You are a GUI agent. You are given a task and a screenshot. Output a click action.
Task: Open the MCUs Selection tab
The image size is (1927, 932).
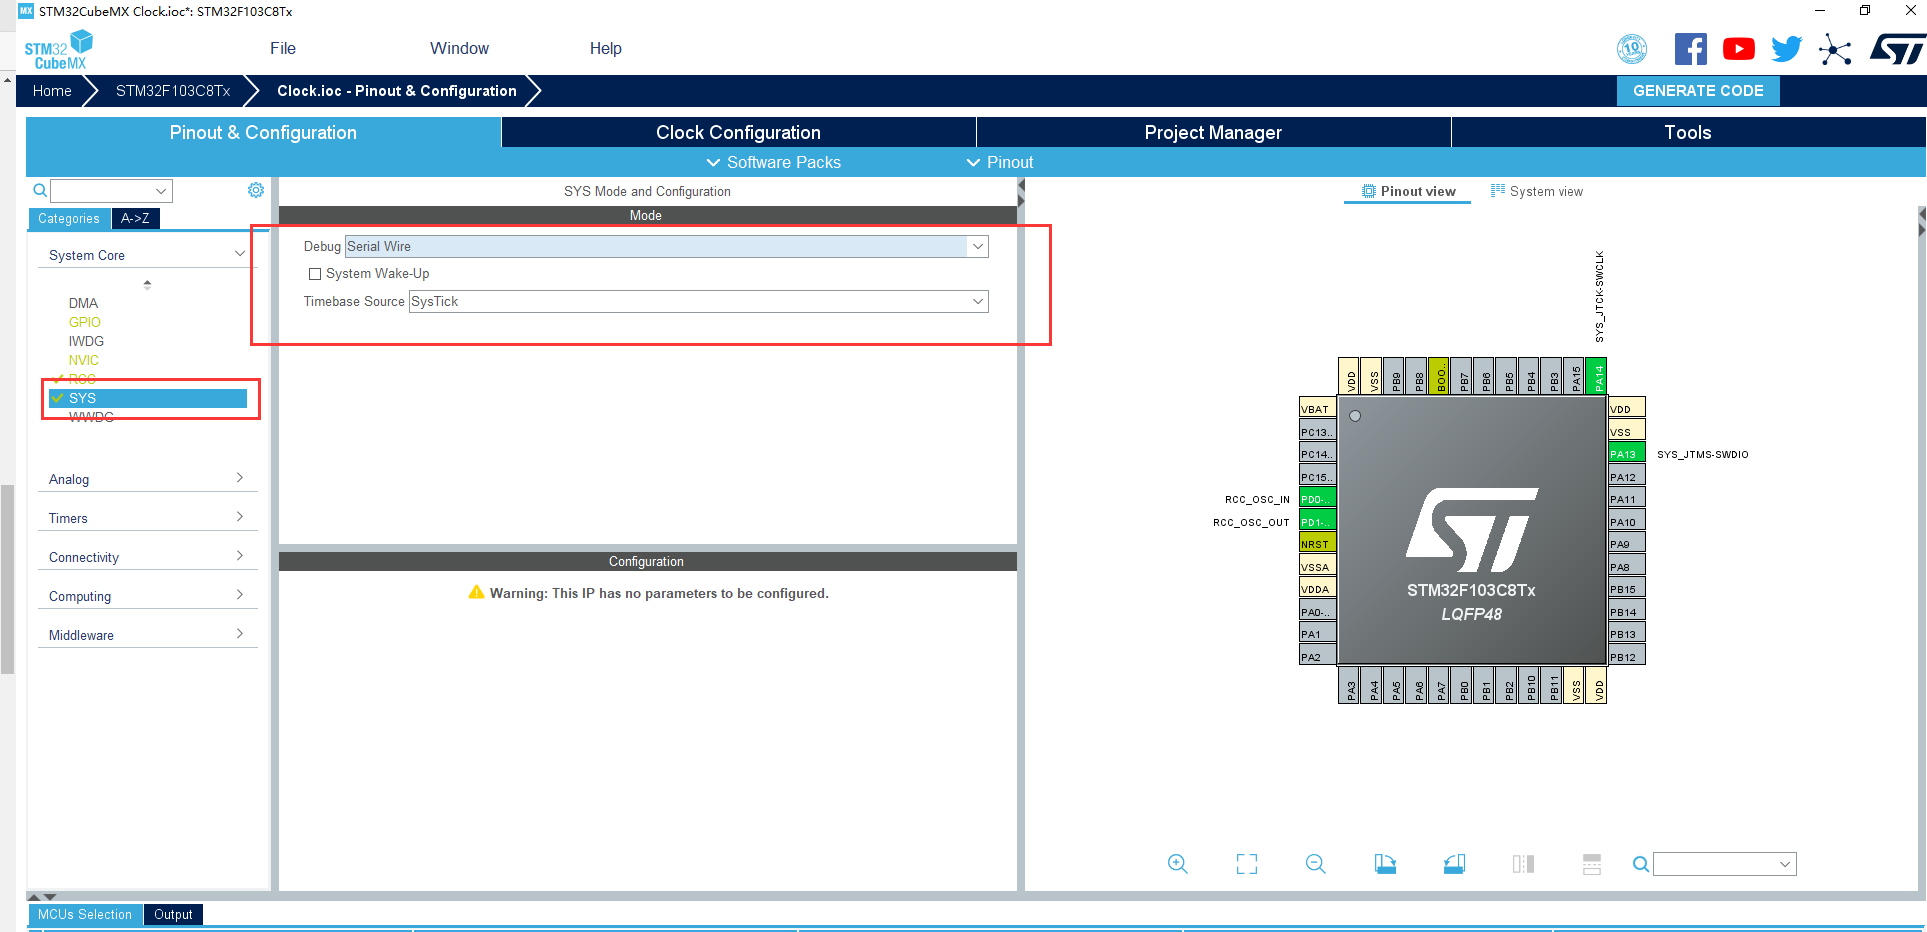(85, 914)
